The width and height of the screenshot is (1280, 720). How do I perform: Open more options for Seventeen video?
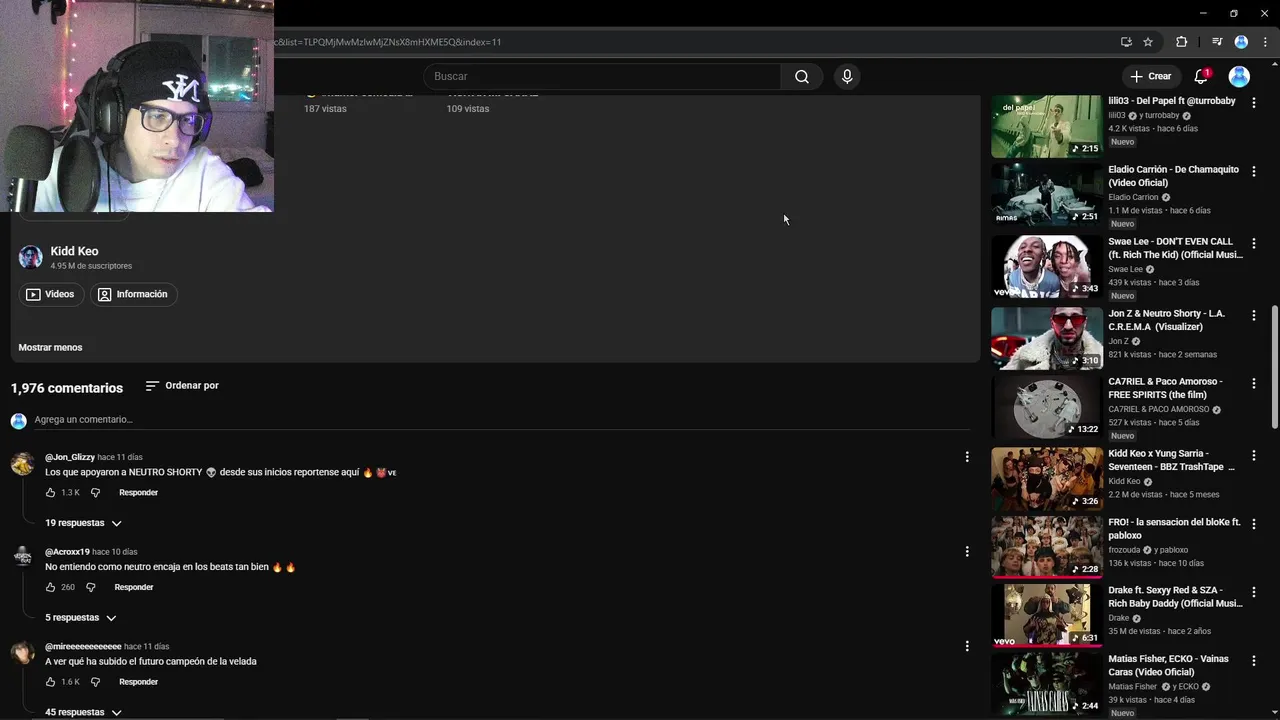(1254, 455)
